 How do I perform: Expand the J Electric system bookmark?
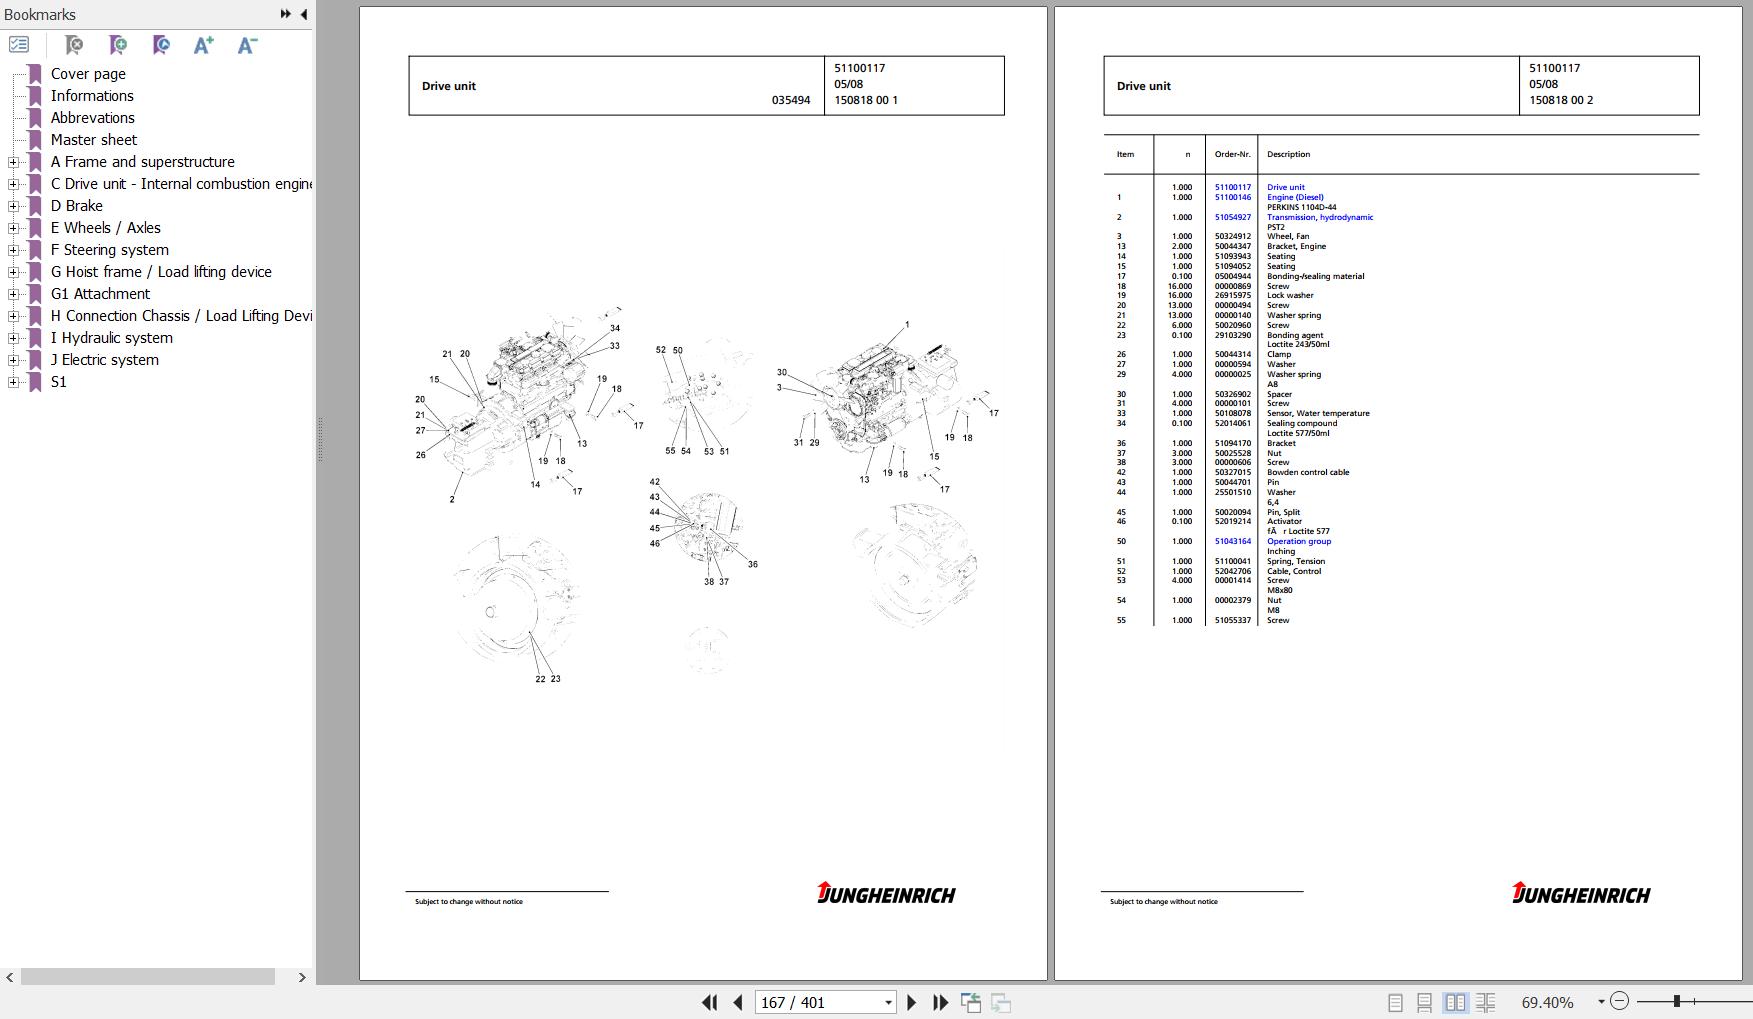[13, 360]
